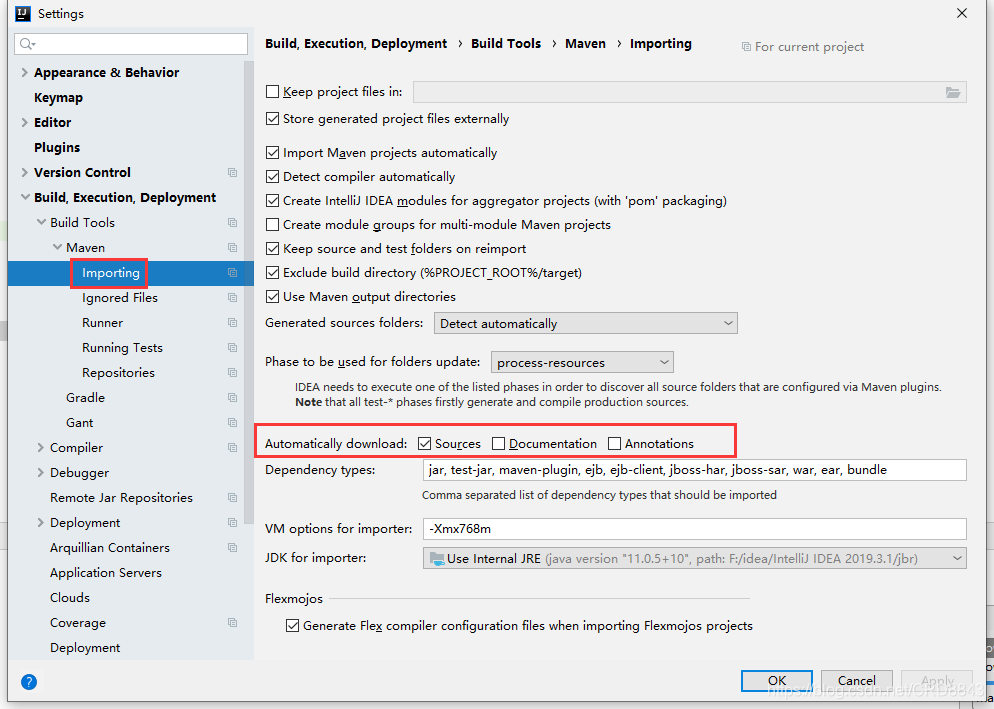Screen dimensions: 994x709
Task: Open Runner settings page
Action: tap(102, 323)
